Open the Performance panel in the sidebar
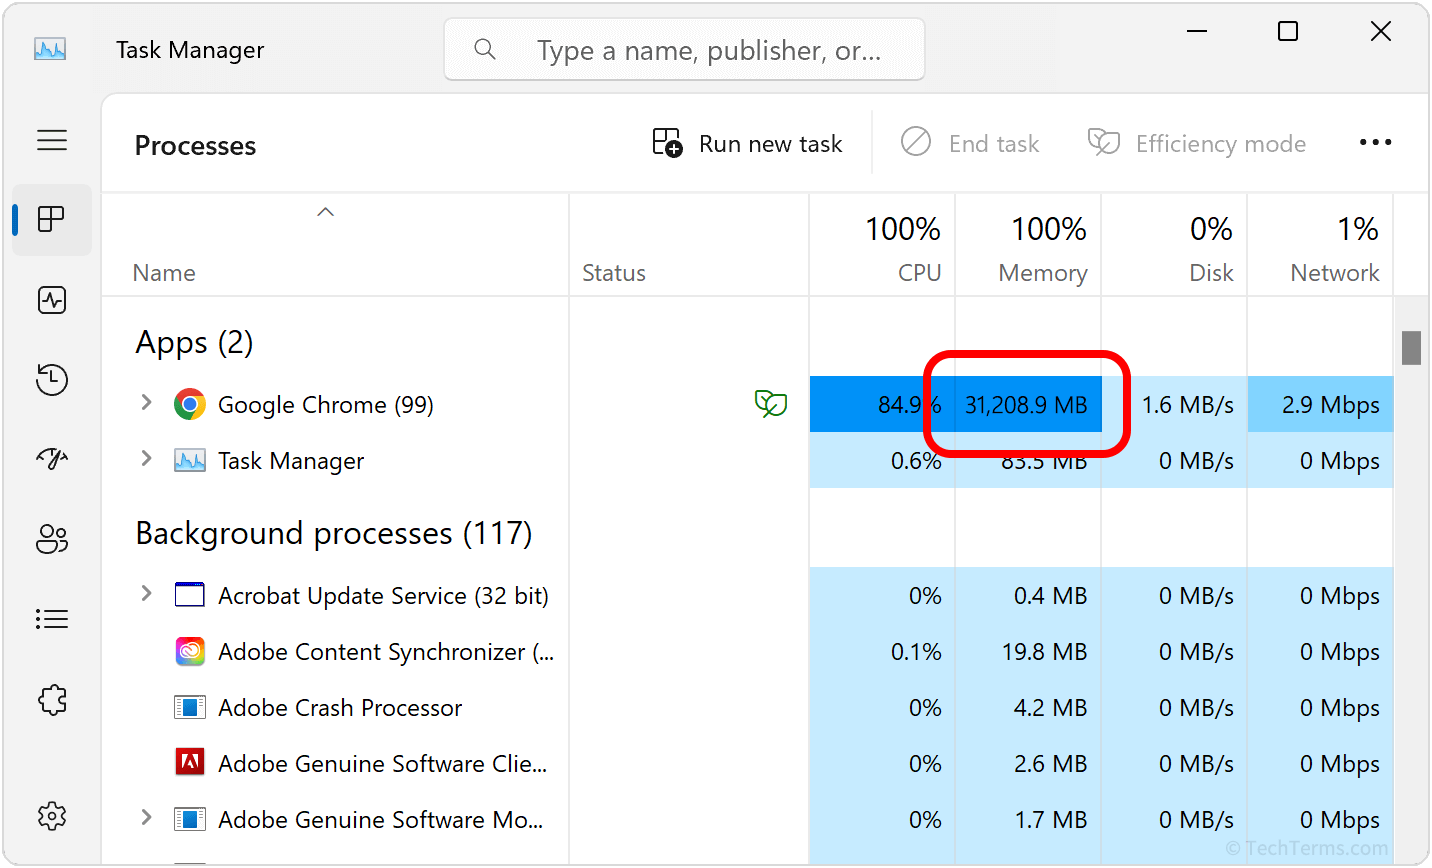Screen dimensions: 1432x868 [x=52, y=299]
